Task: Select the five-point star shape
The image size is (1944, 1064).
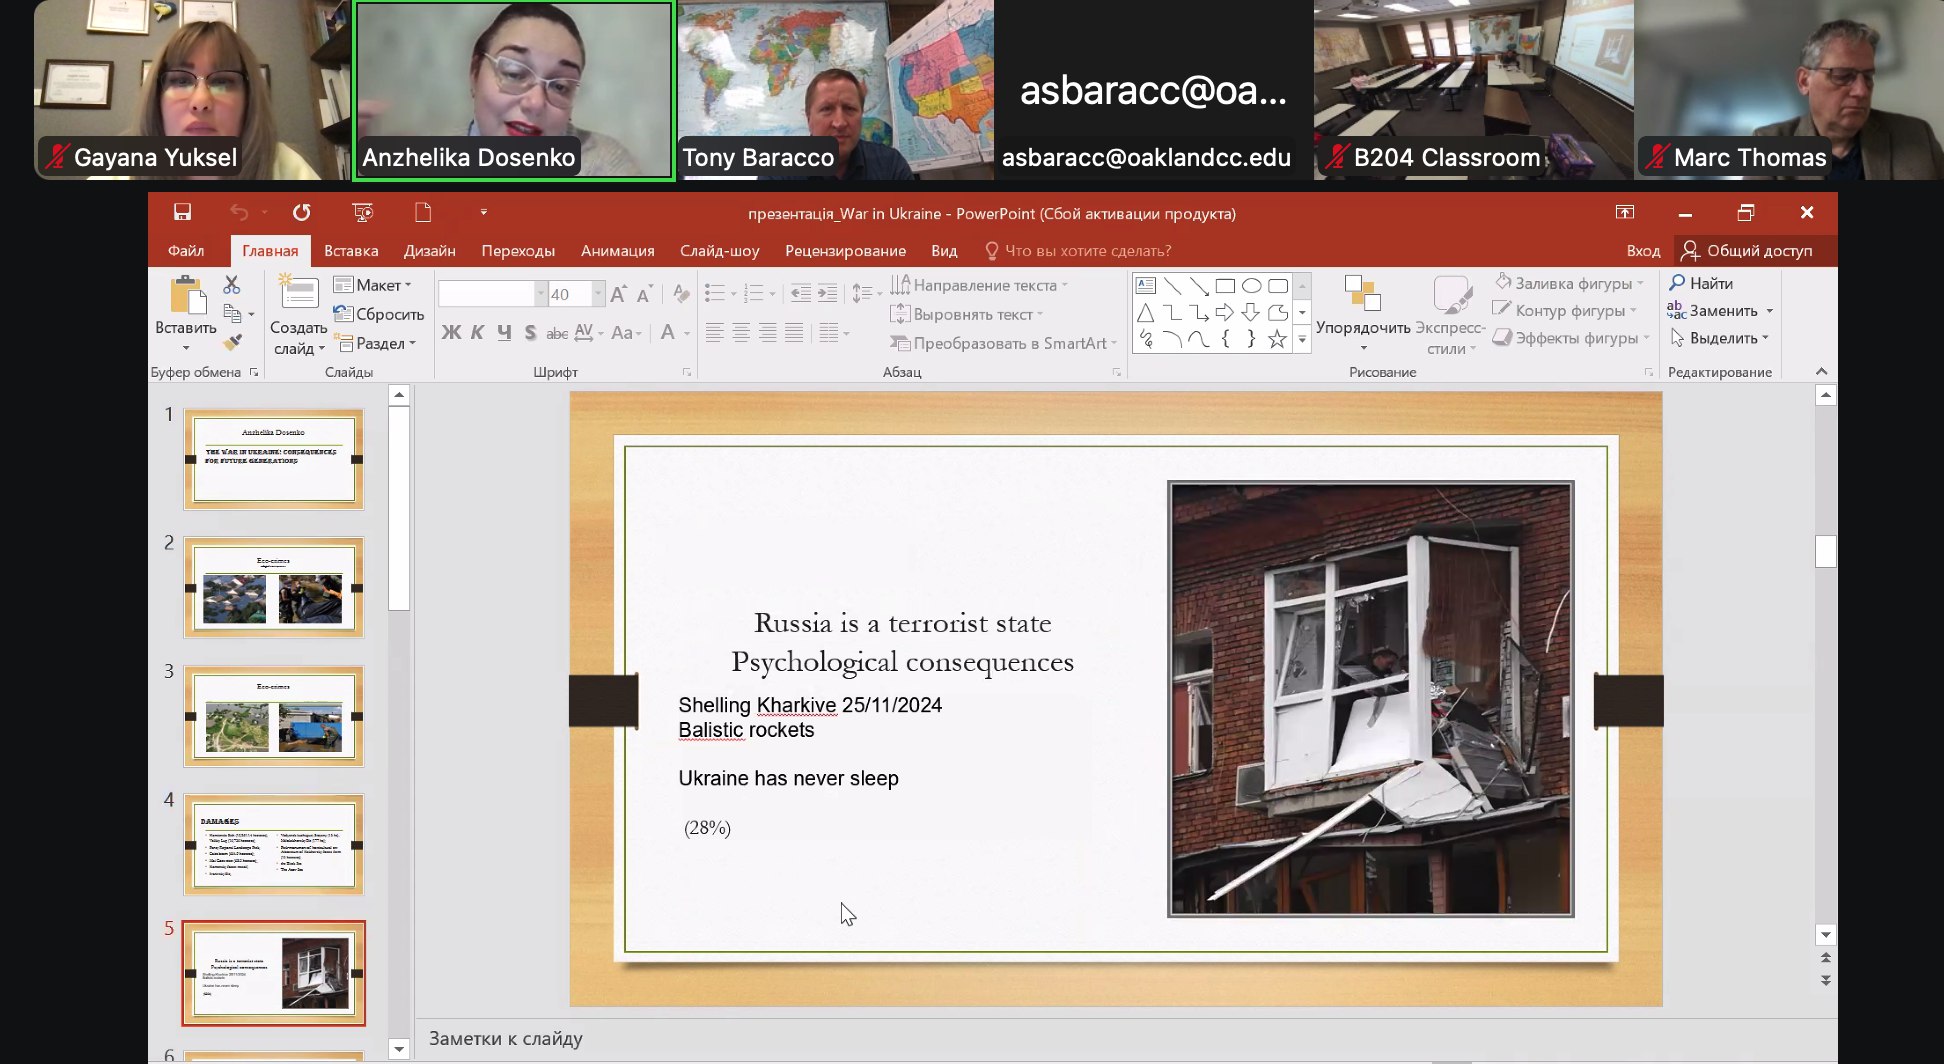Action: [1277, 340]
